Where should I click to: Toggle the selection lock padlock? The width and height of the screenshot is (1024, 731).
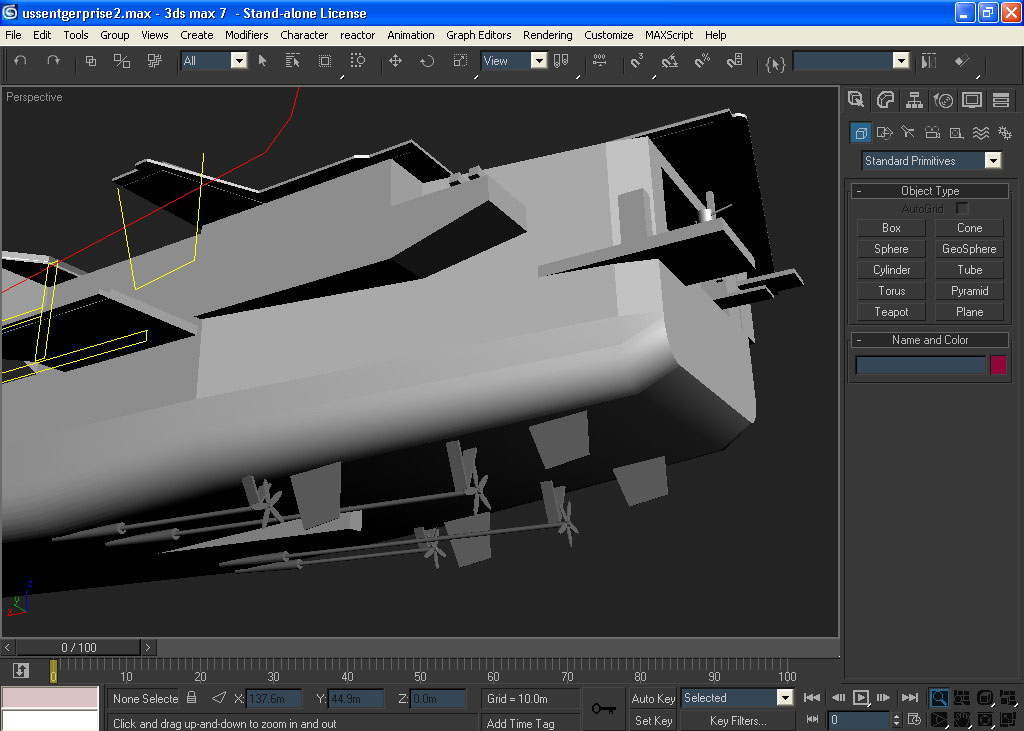coord(192,698)
